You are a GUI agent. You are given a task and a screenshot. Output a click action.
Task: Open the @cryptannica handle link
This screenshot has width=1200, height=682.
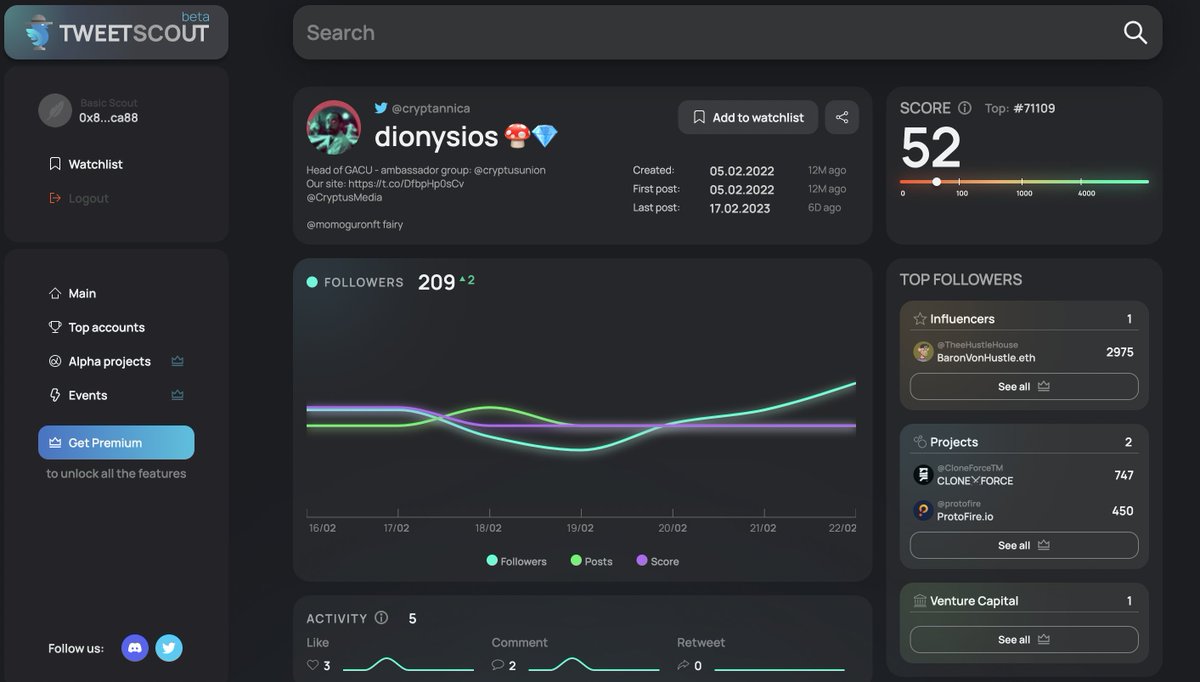(x=430, y=108)
